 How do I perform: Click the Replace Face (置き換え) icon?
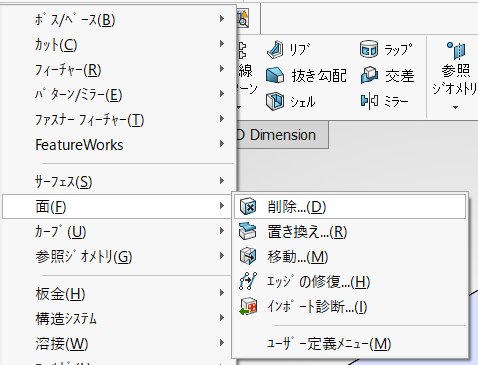pyautogui.click(x=248, y=231)
